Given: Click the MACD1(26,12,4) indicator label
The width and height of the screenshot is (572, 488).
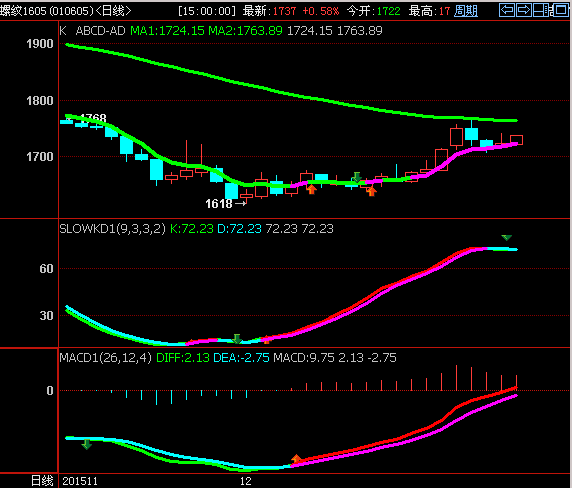Looking at the screenshot, I should (105, 357).
